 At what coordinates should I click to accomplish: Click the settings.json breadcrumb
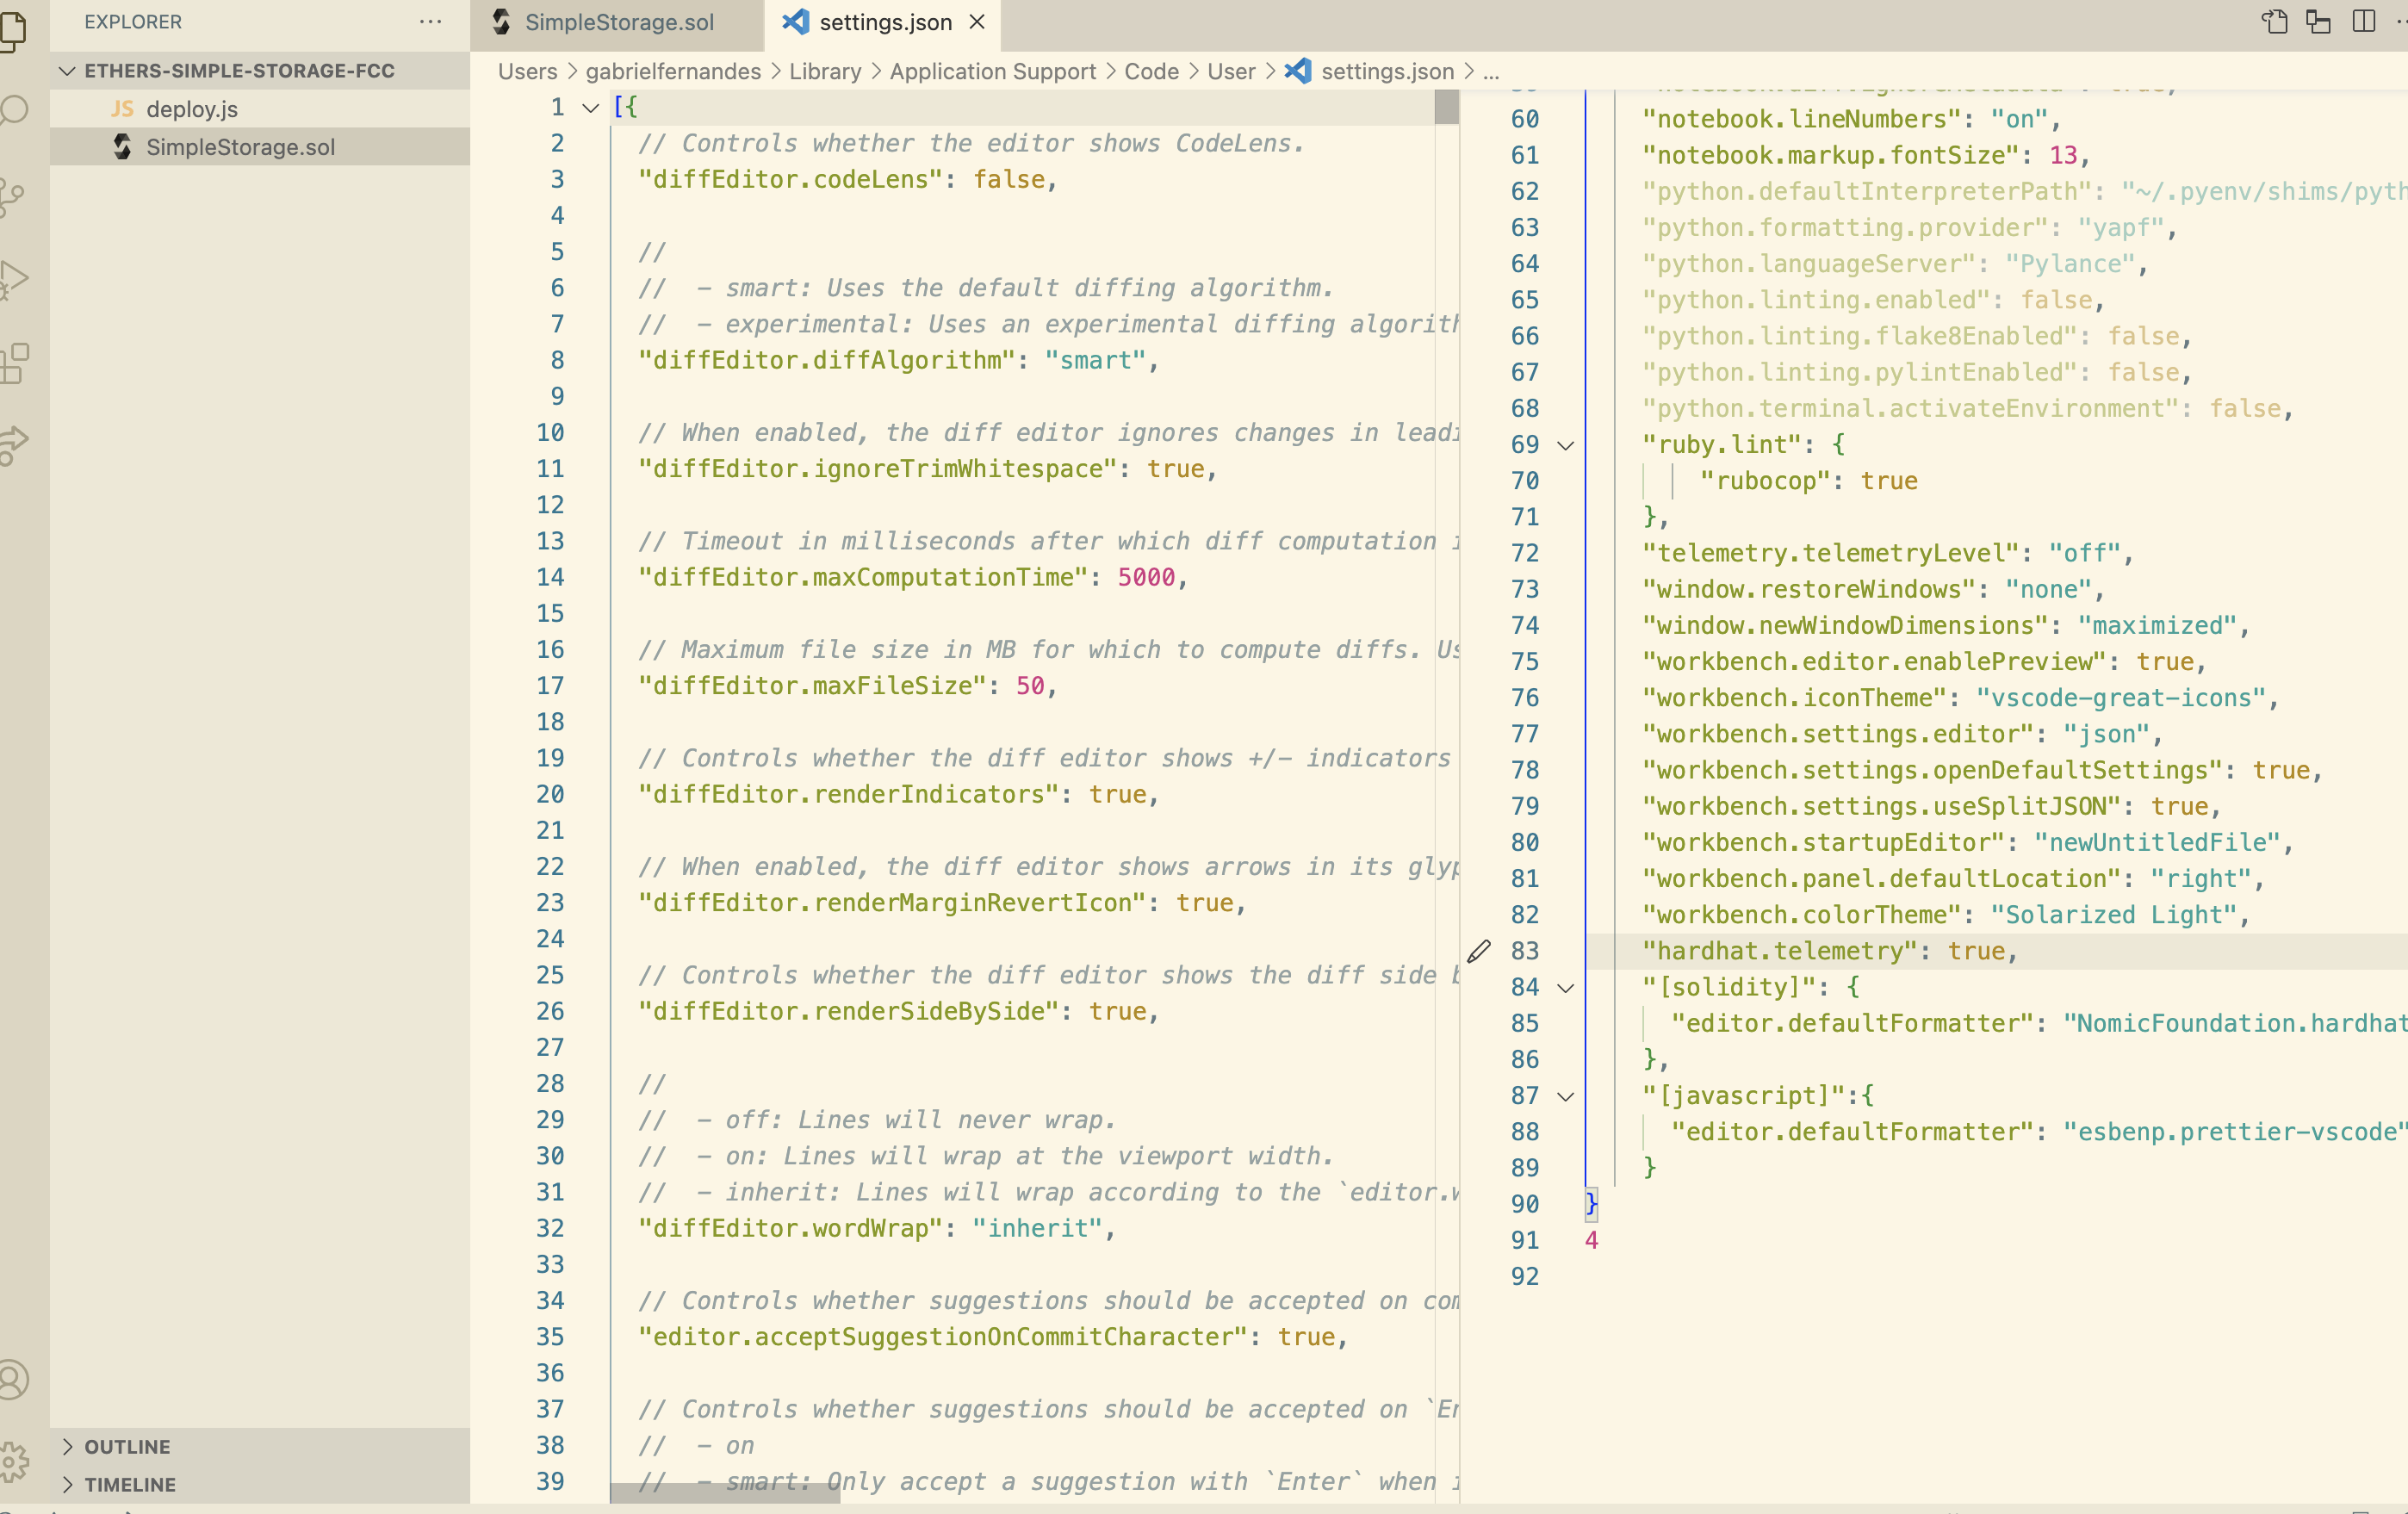[1387, 71]
